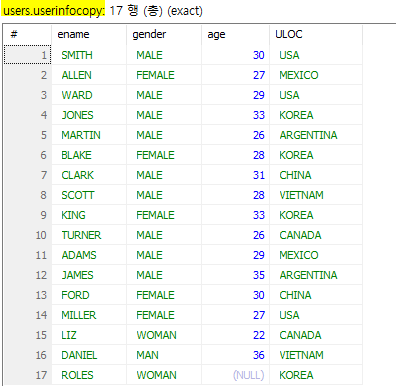
Task: Click age 22 in LIZ's row
Action: (235, 335)
